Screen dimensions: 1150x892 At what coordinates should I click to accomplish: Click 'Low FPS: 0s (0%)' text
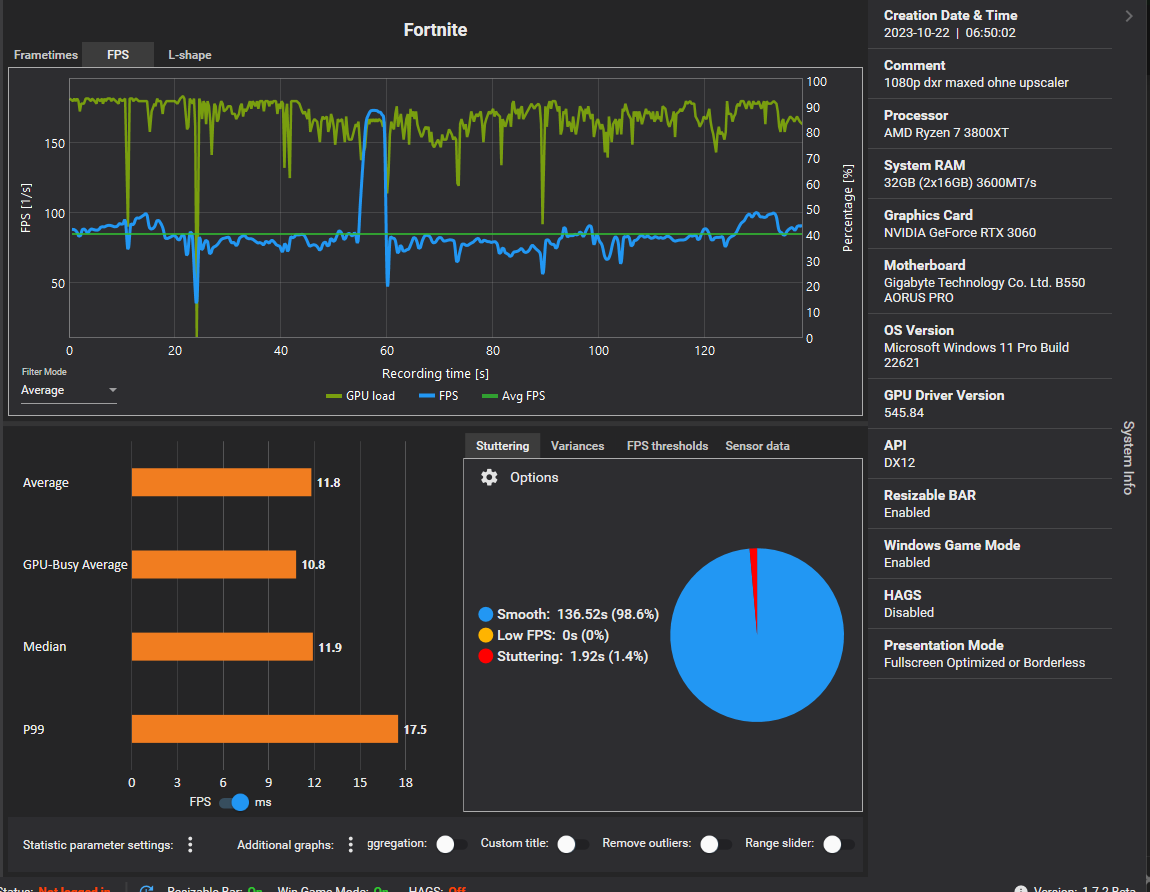pos(552,635)
